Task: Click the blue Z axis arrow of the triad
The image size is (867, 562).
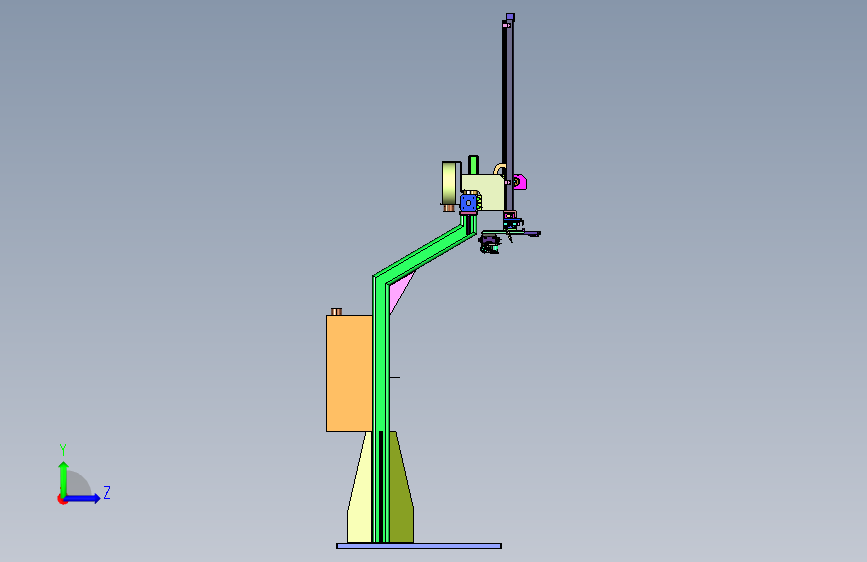Action: [83, 498]
